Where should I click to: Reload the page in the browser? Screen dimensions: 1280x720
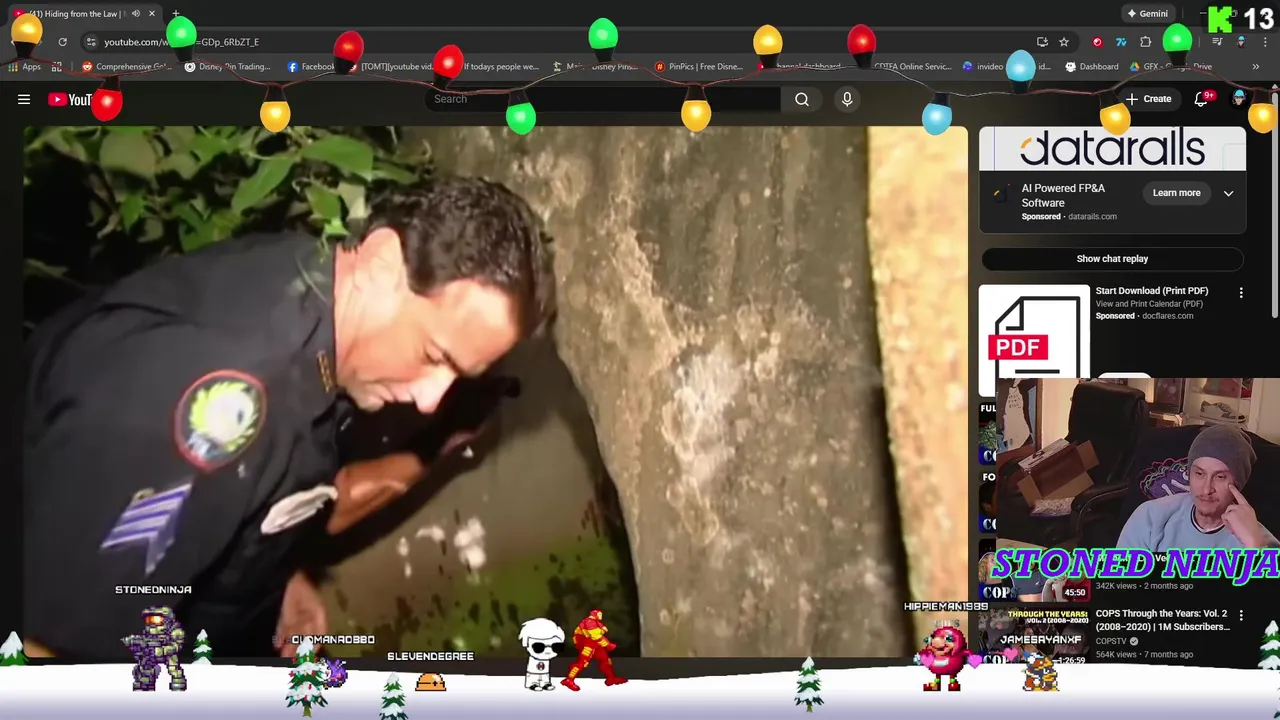(62, 42)
